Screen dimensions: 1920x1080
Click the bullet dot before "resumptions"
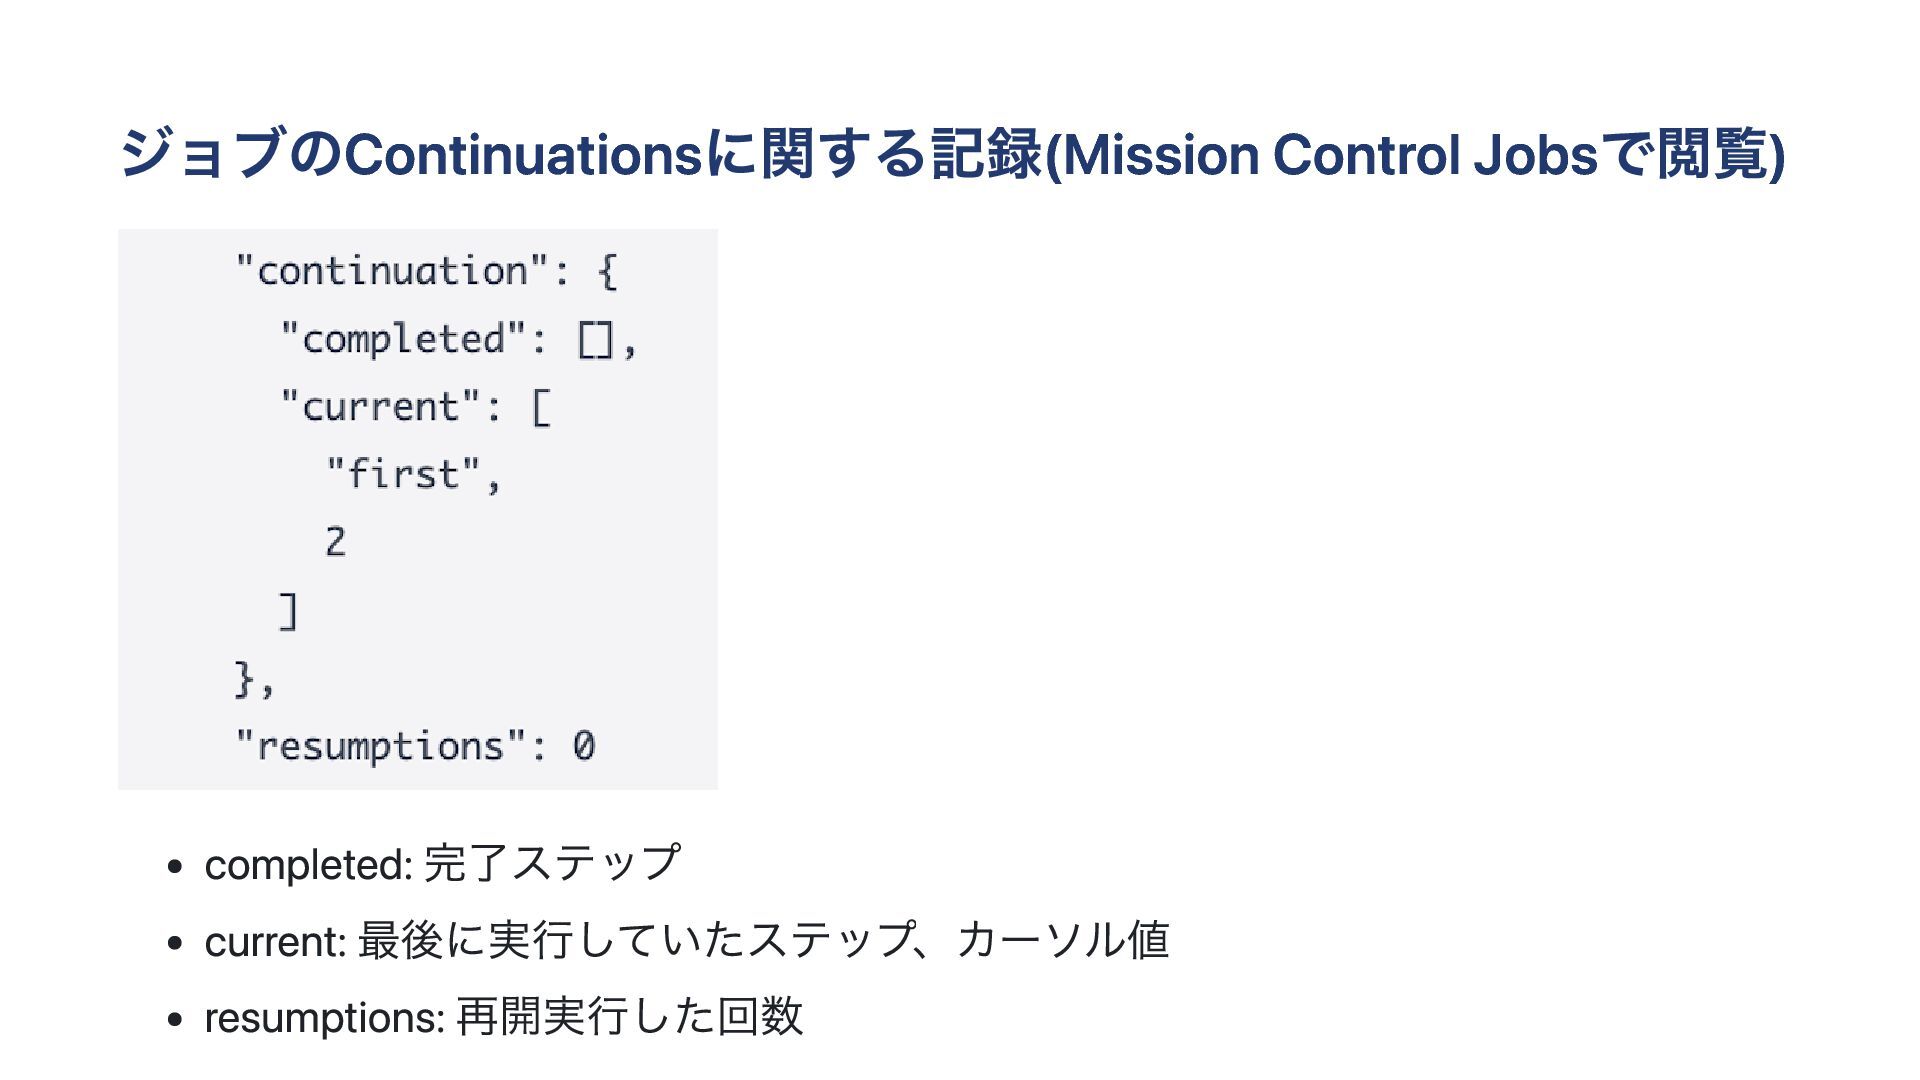175,1019
